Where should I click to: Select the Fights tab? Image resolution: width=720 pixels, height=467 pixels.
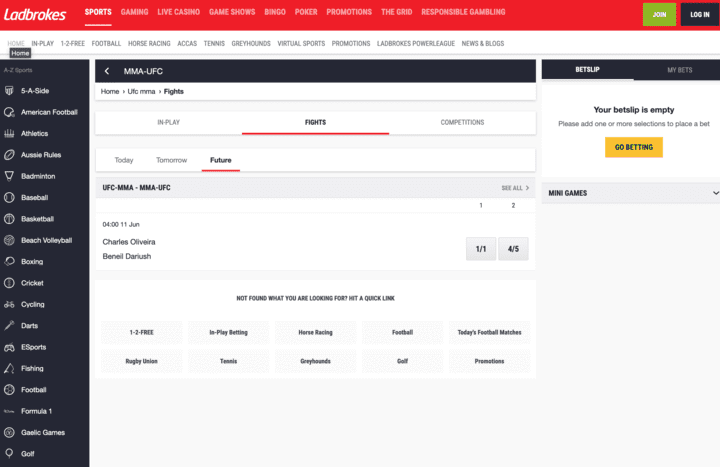[x=315, y=122]
